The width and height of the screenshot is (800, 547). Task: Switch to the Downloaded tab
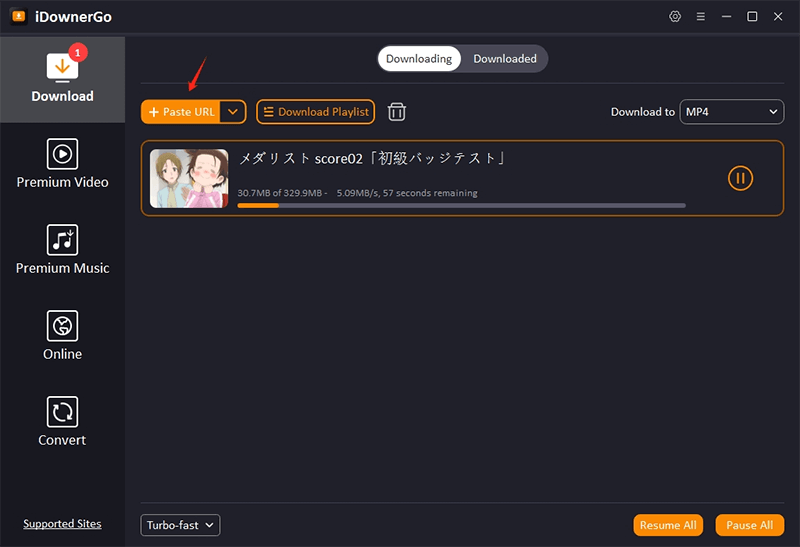pyautogui.click(x=505, y=59)
